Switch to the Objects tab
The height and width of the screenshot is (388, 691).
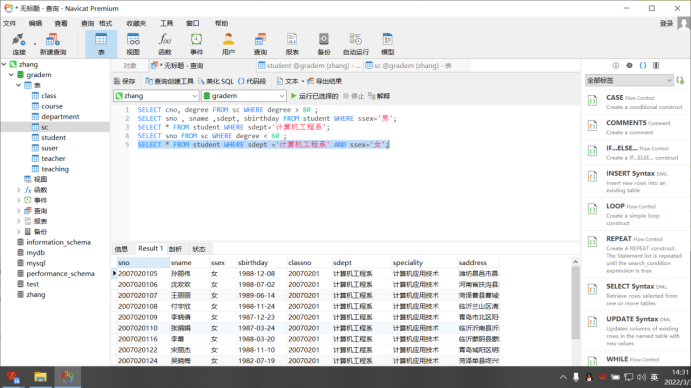130,66
